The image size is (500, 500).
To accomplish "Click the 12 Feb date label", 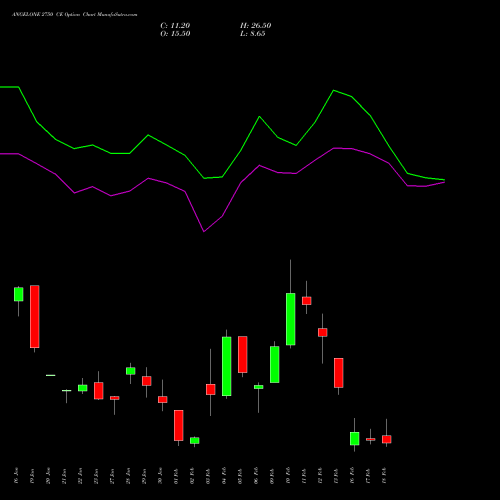I will pos(320,476).
